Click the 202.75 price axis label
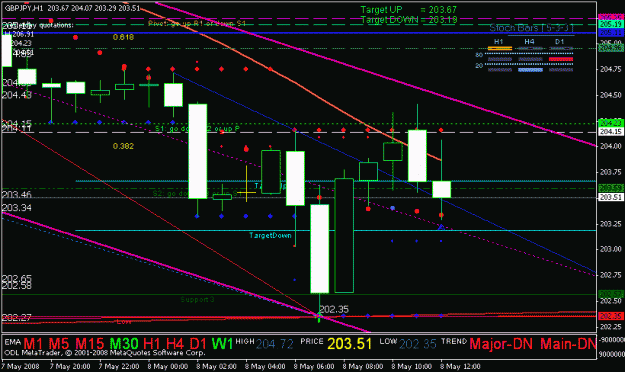Screen dimensions: 625x372 coord(611,275)
